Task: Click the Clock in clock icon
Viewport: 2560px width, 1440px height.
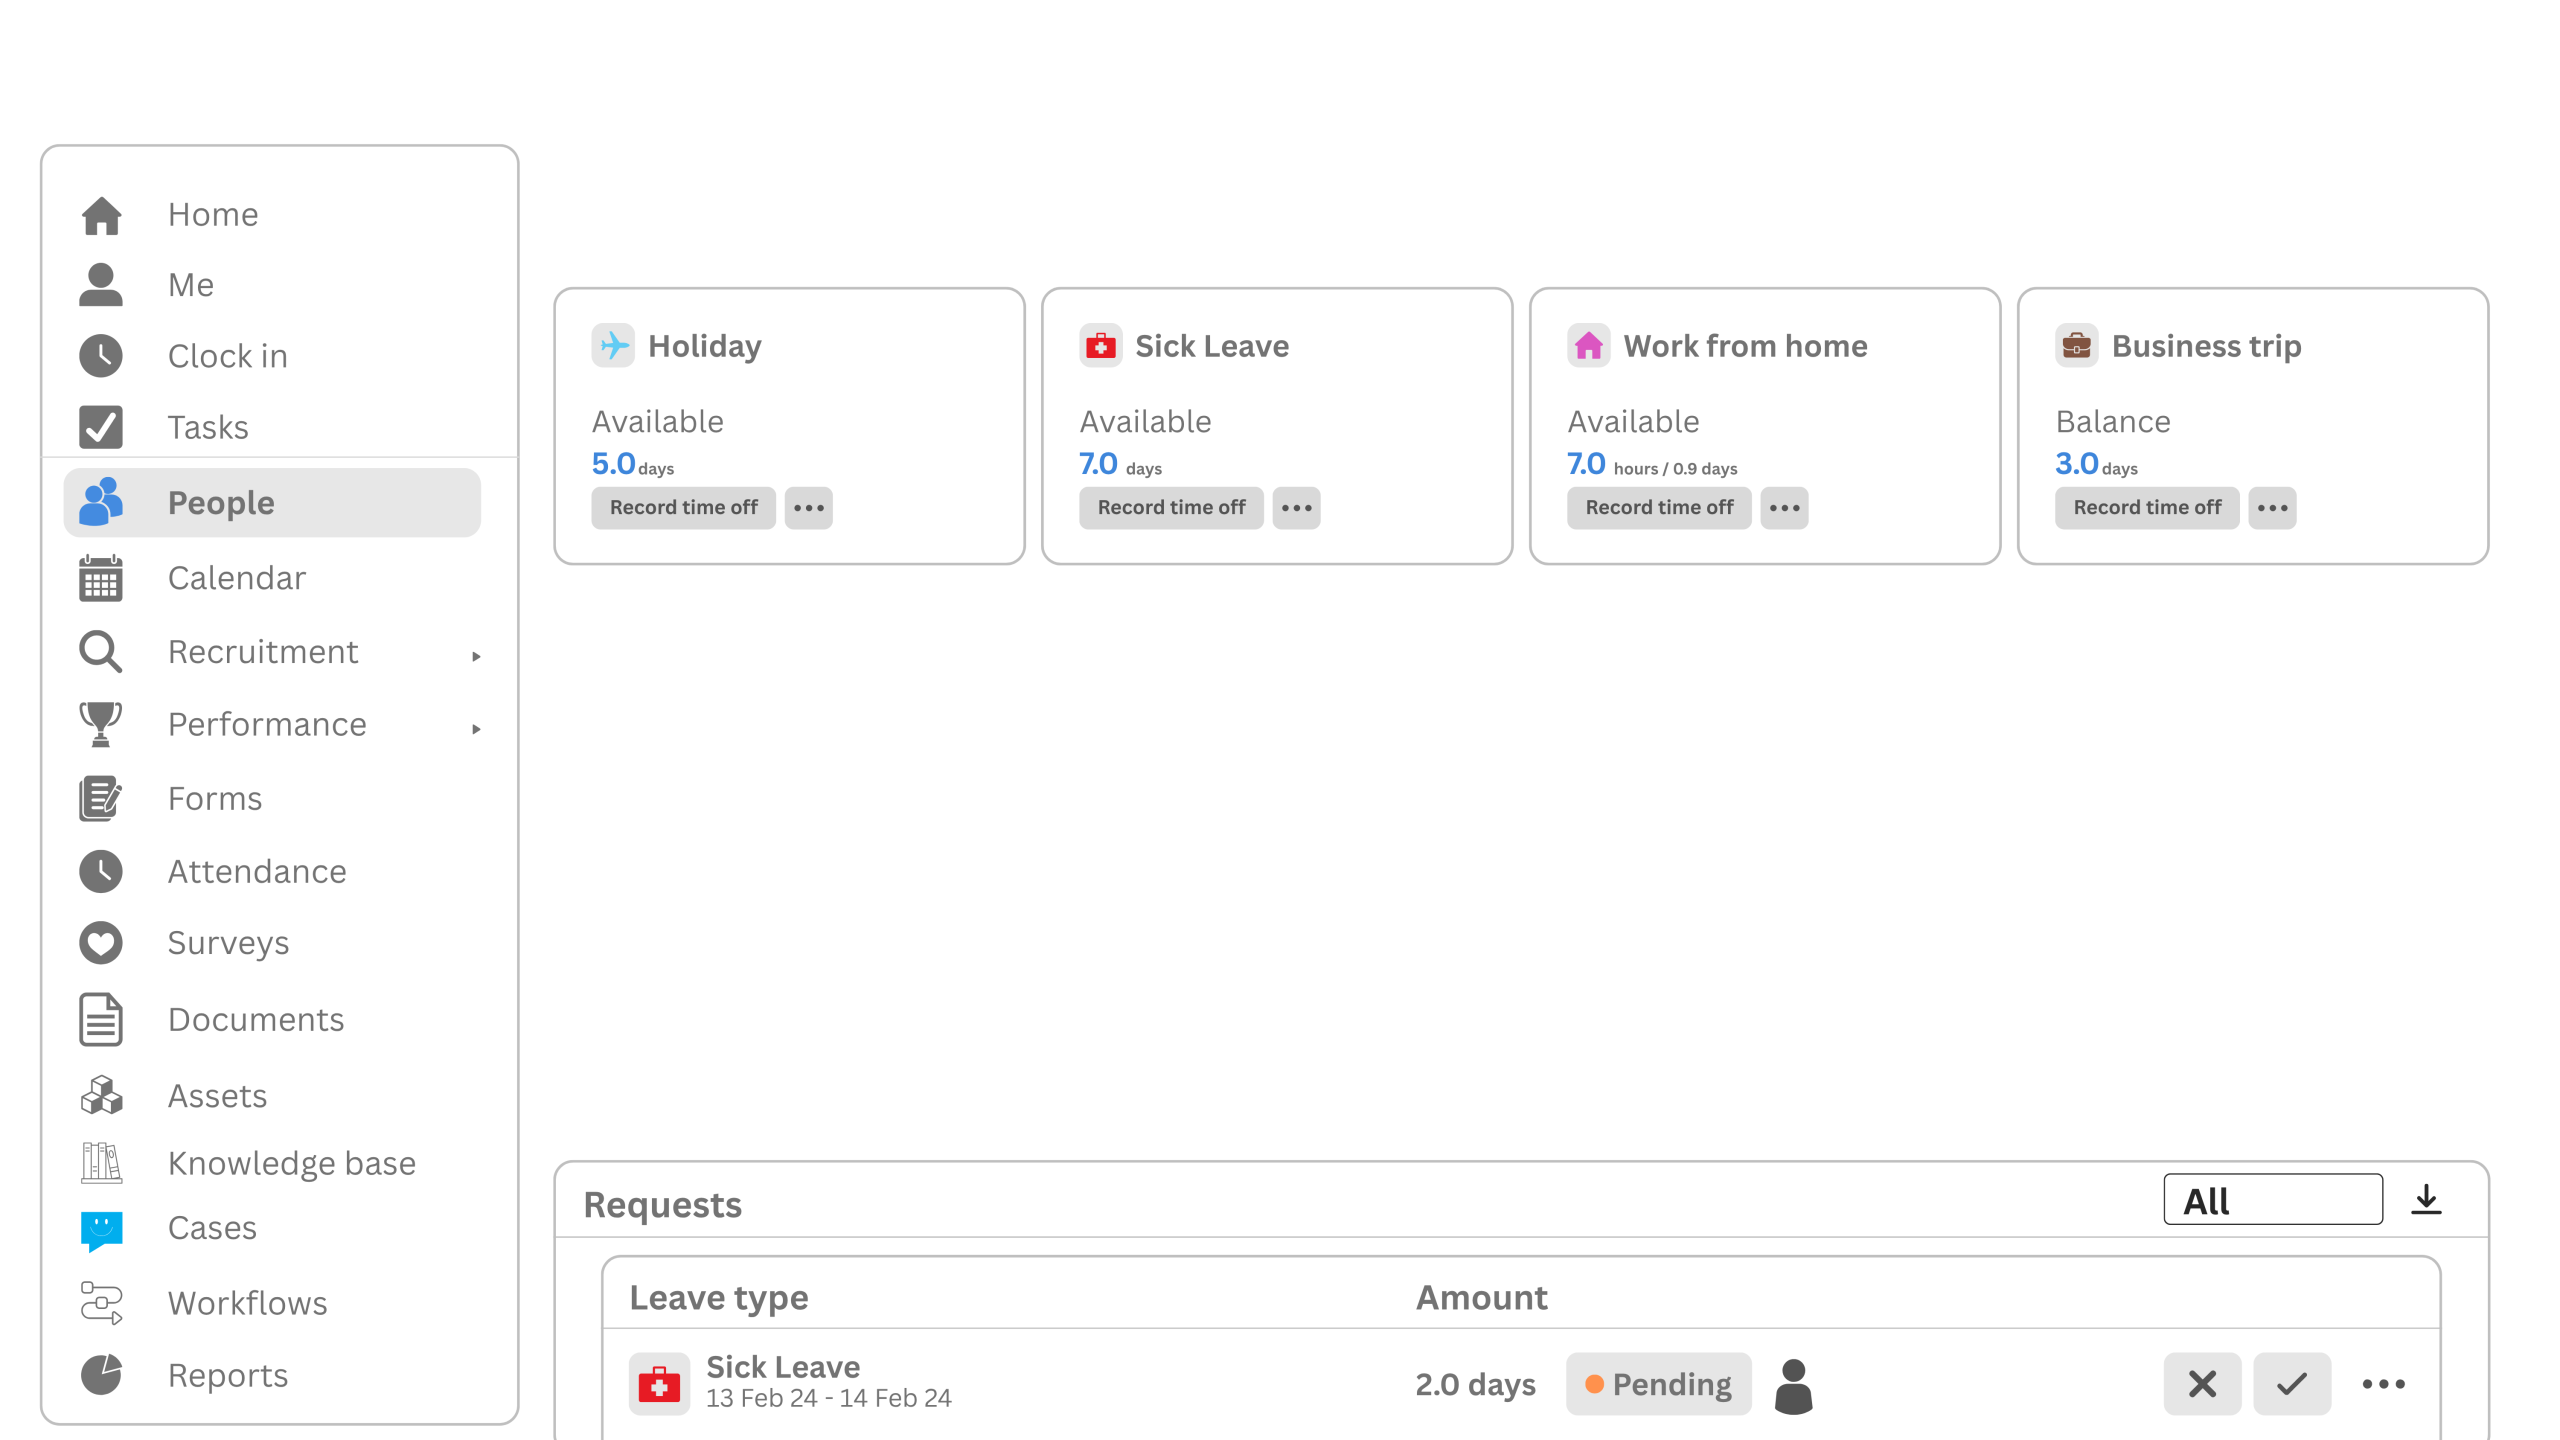Action: click(x=101, y=356)
